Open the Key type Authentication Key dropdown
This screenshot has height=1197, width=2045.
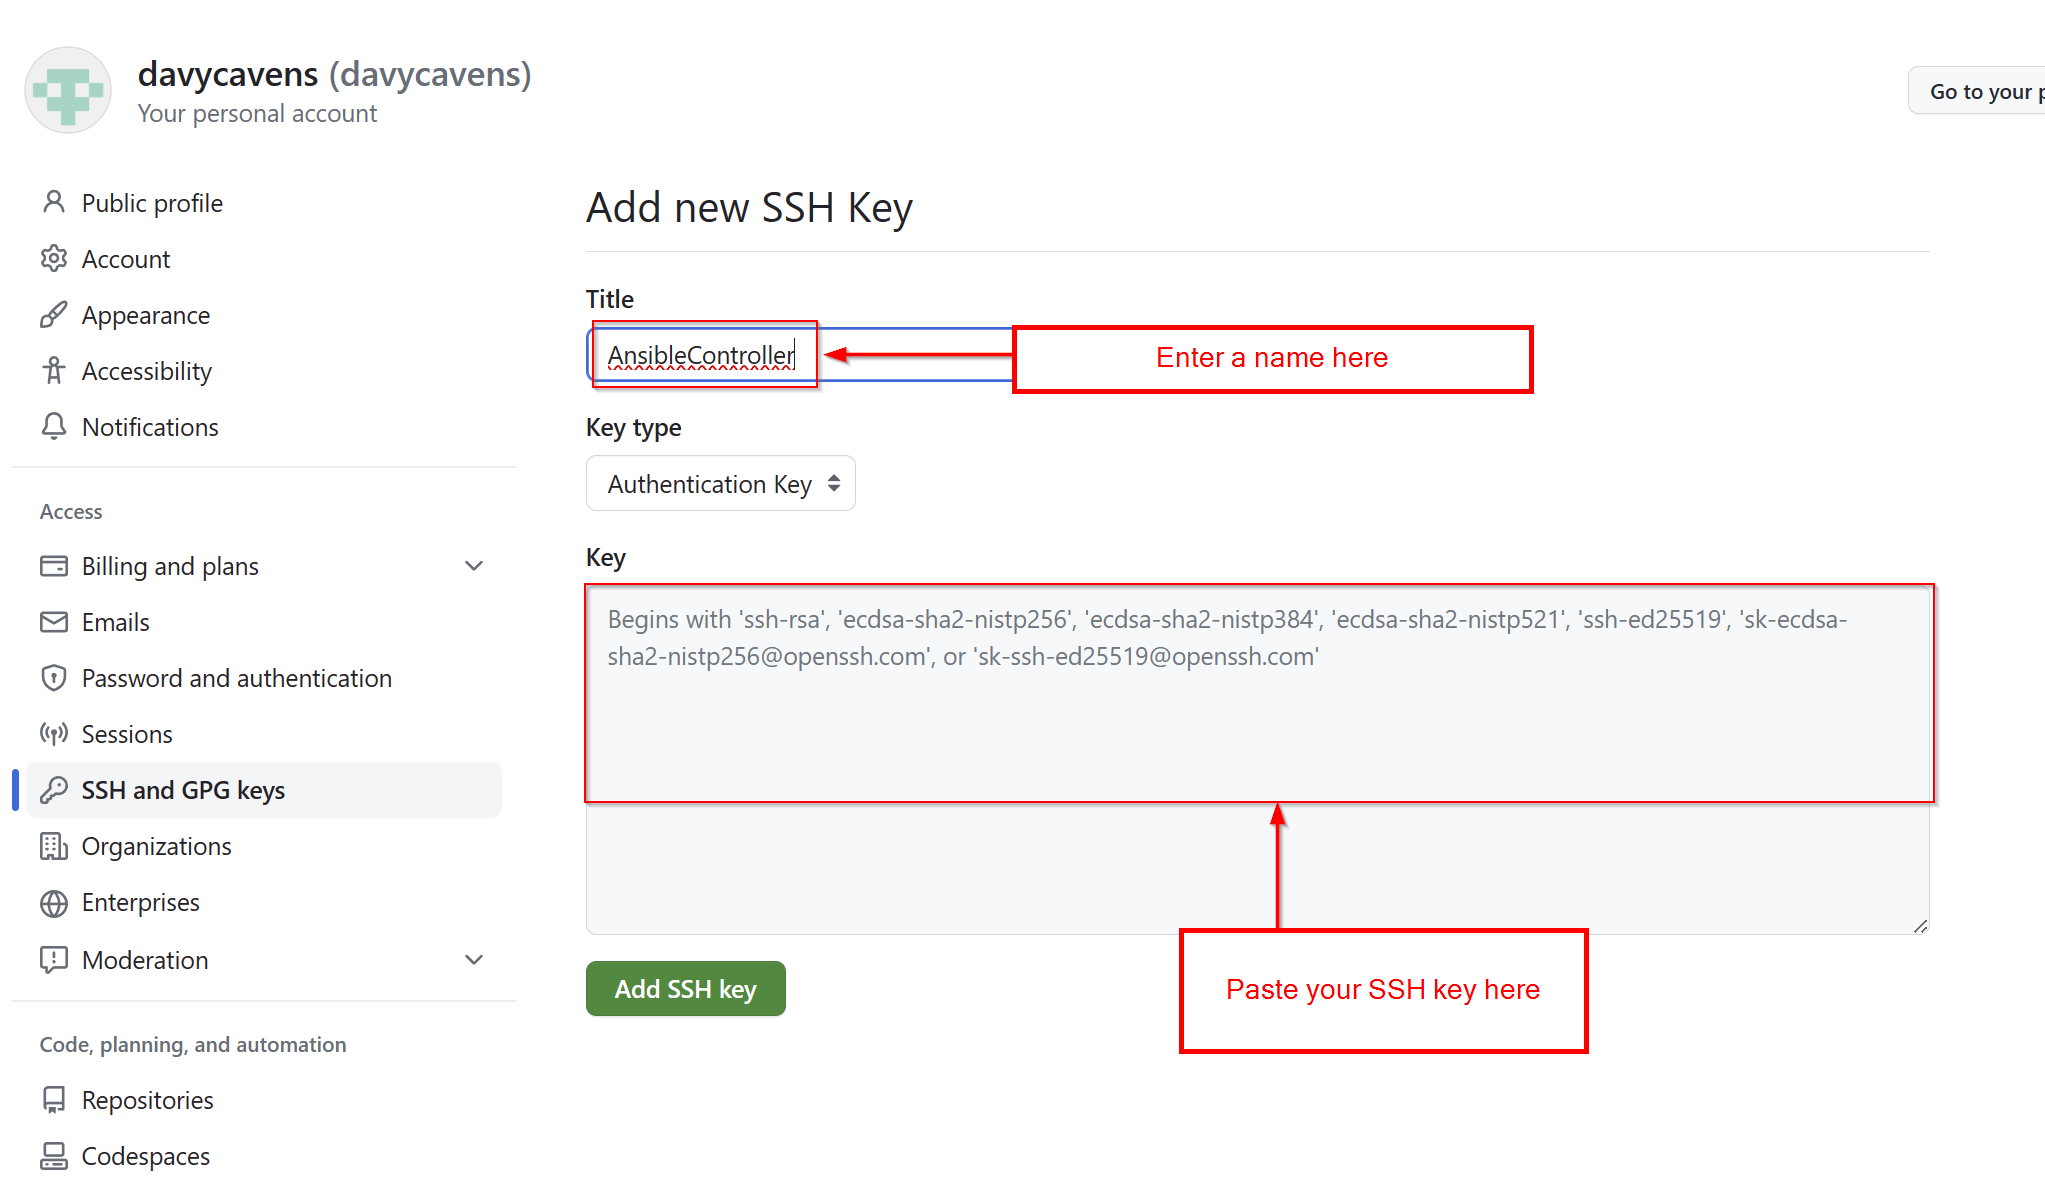point(720,484)
